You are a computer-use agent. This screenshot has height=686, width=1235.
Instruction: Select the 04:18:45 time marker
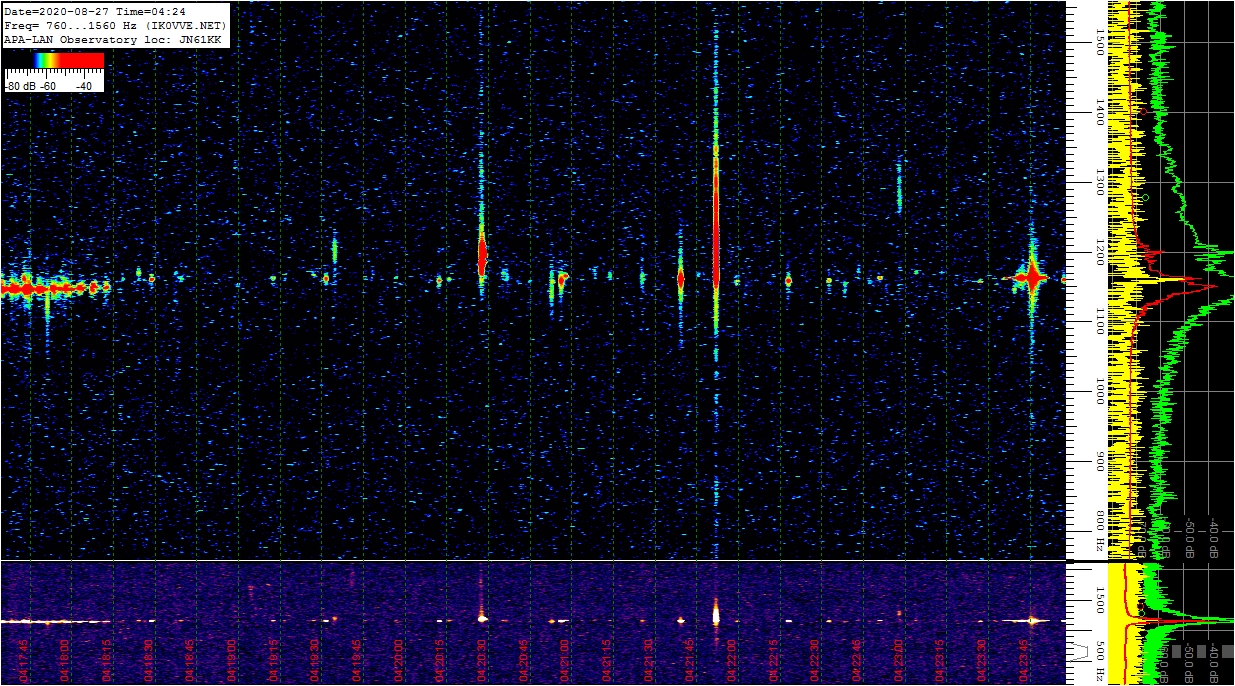coord(190,661)
